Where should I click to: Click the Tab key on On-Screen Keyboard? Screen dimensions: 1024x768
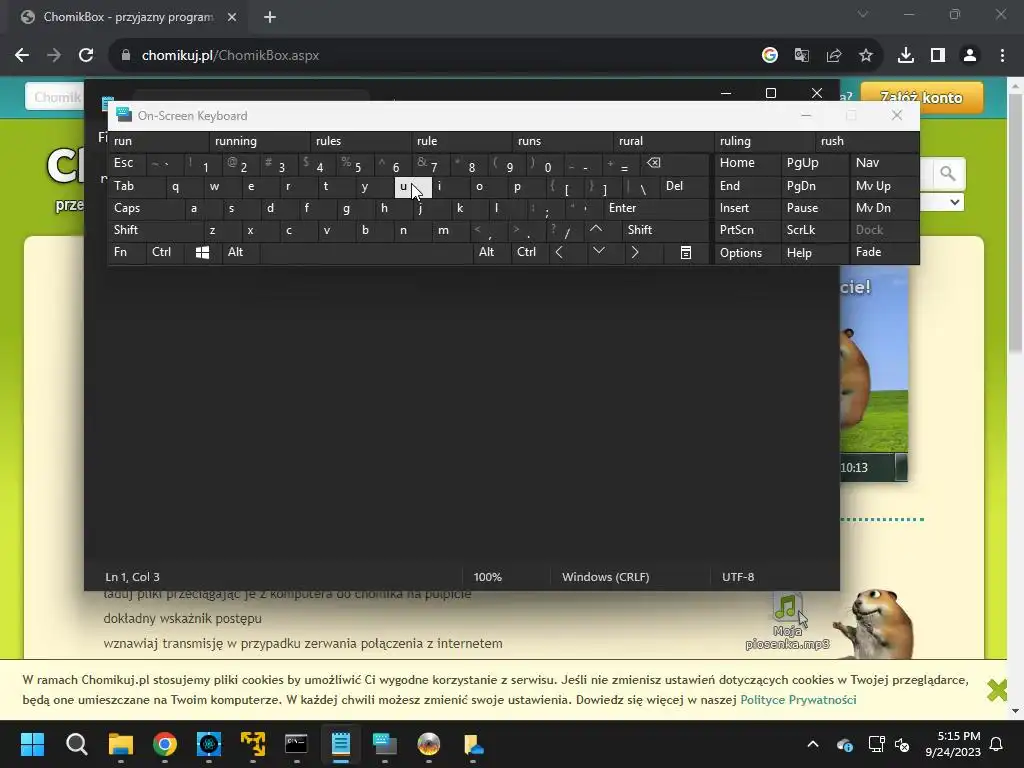136,186
